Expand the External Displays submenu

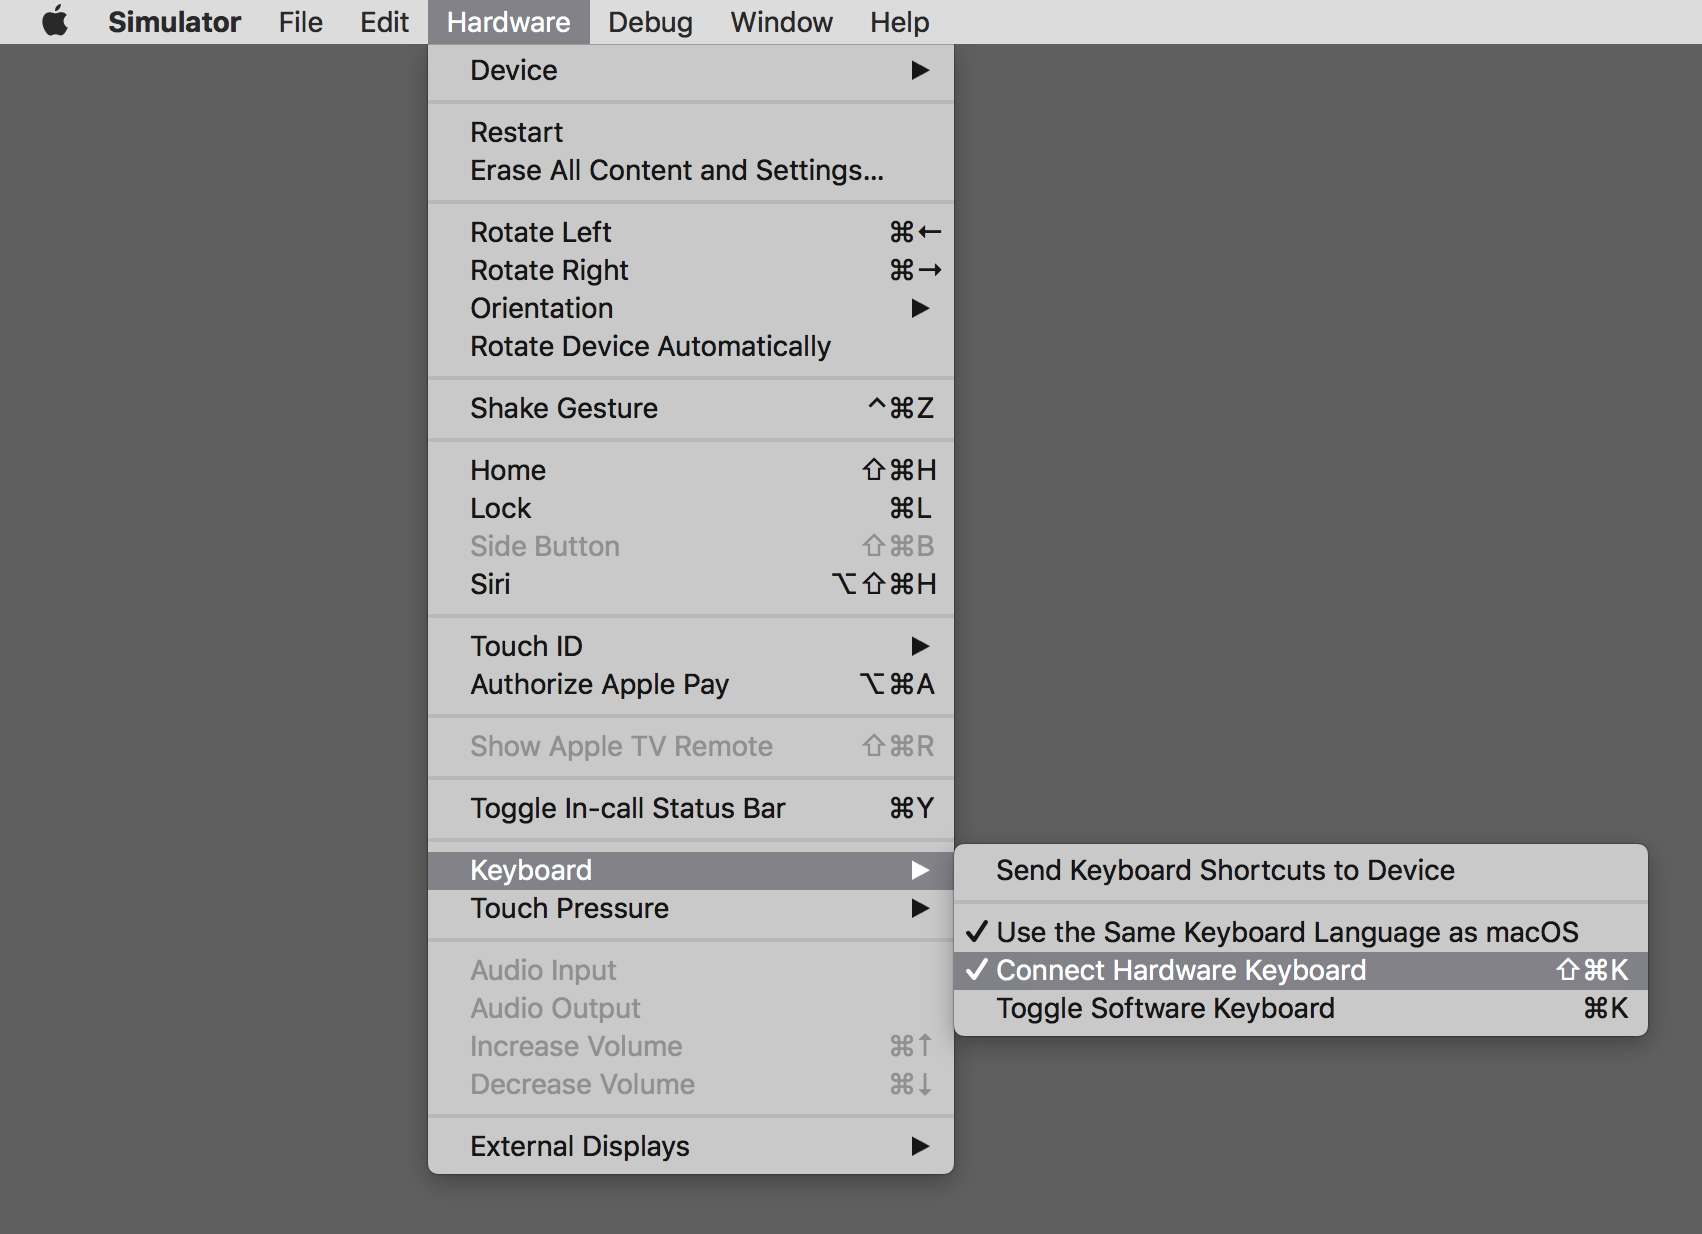click(x=690, y=1146)
